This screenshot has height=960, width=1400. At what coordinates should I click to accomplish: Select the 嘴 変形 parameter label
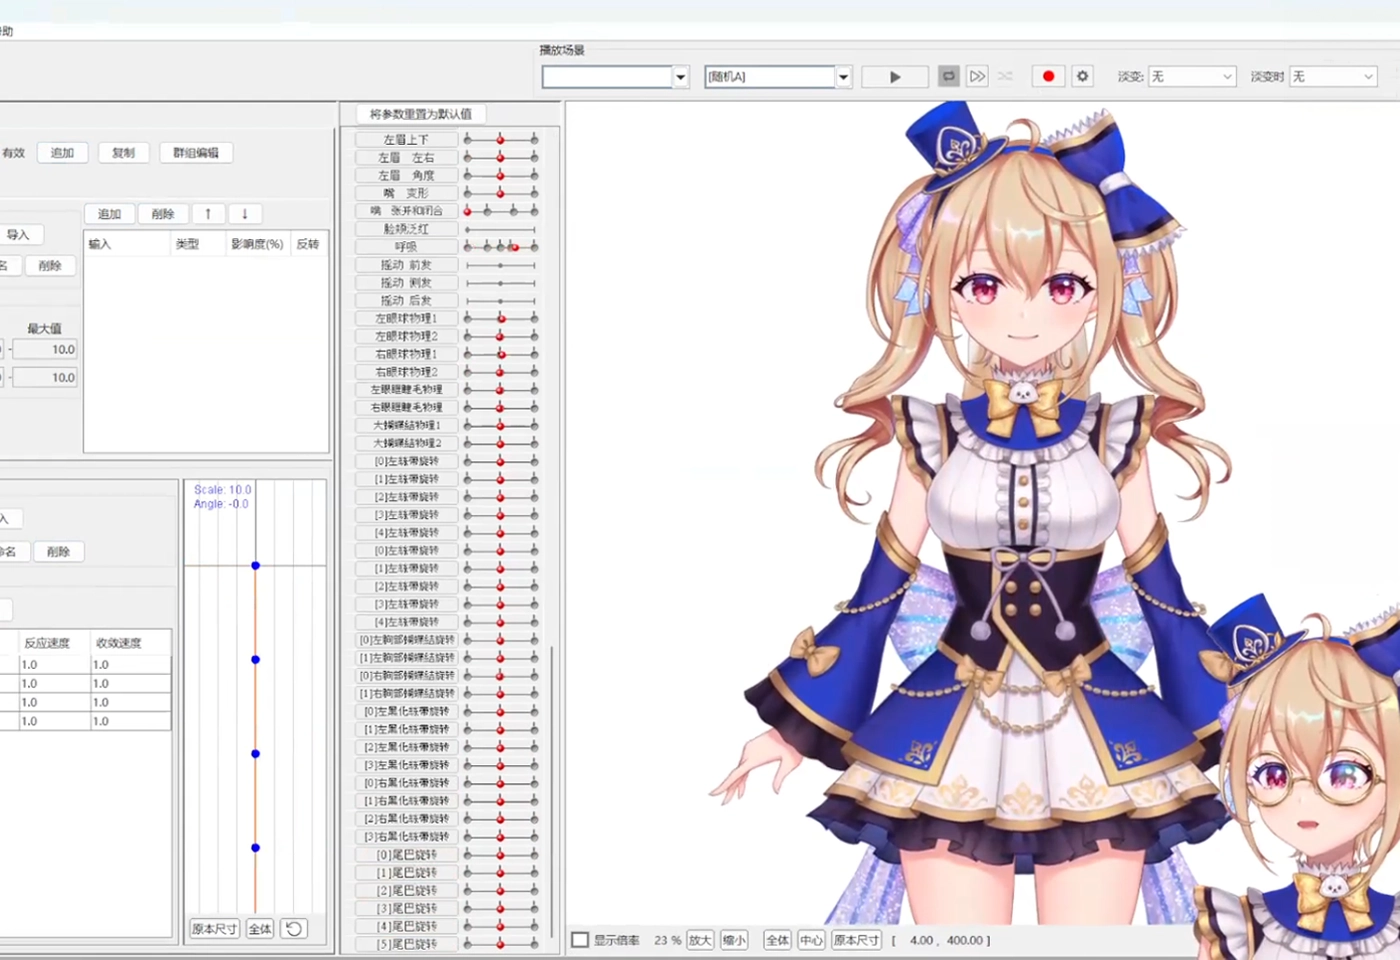pos(406,193)
